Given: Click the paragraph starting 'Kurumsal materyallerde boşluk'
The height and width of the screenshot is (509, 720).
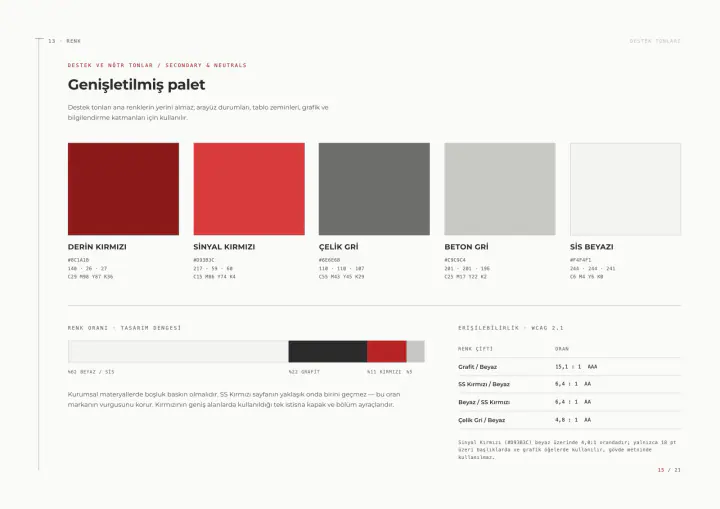Looking at the screenshot, I should pyautogui.click(x=234, y=400).
